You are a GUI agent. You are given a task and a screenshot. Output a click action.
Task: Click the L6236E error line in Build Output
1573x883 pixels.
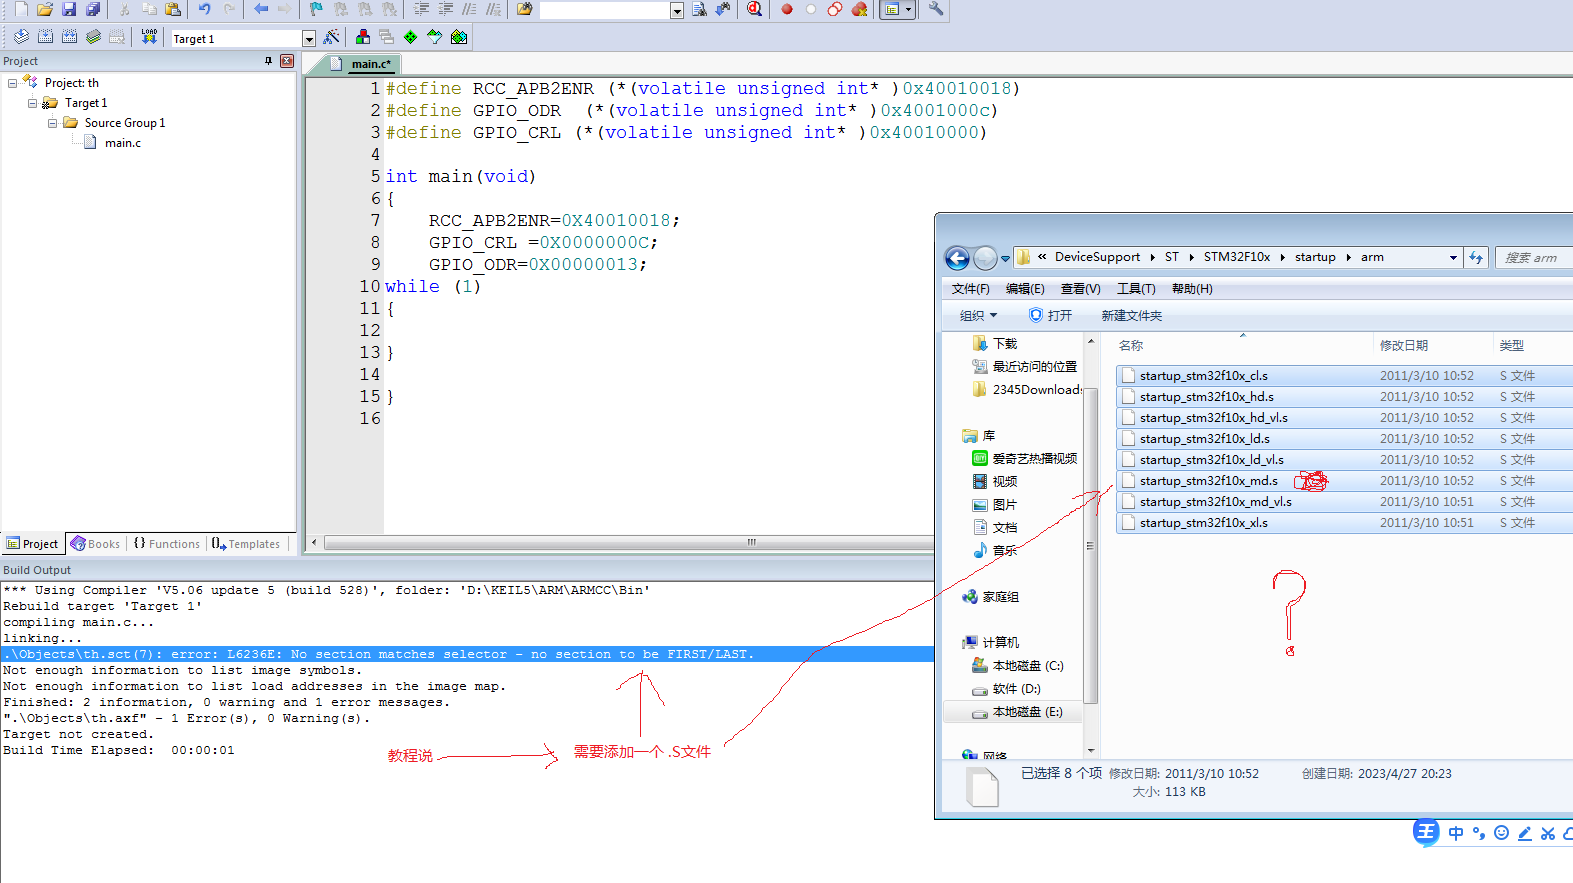467,654
